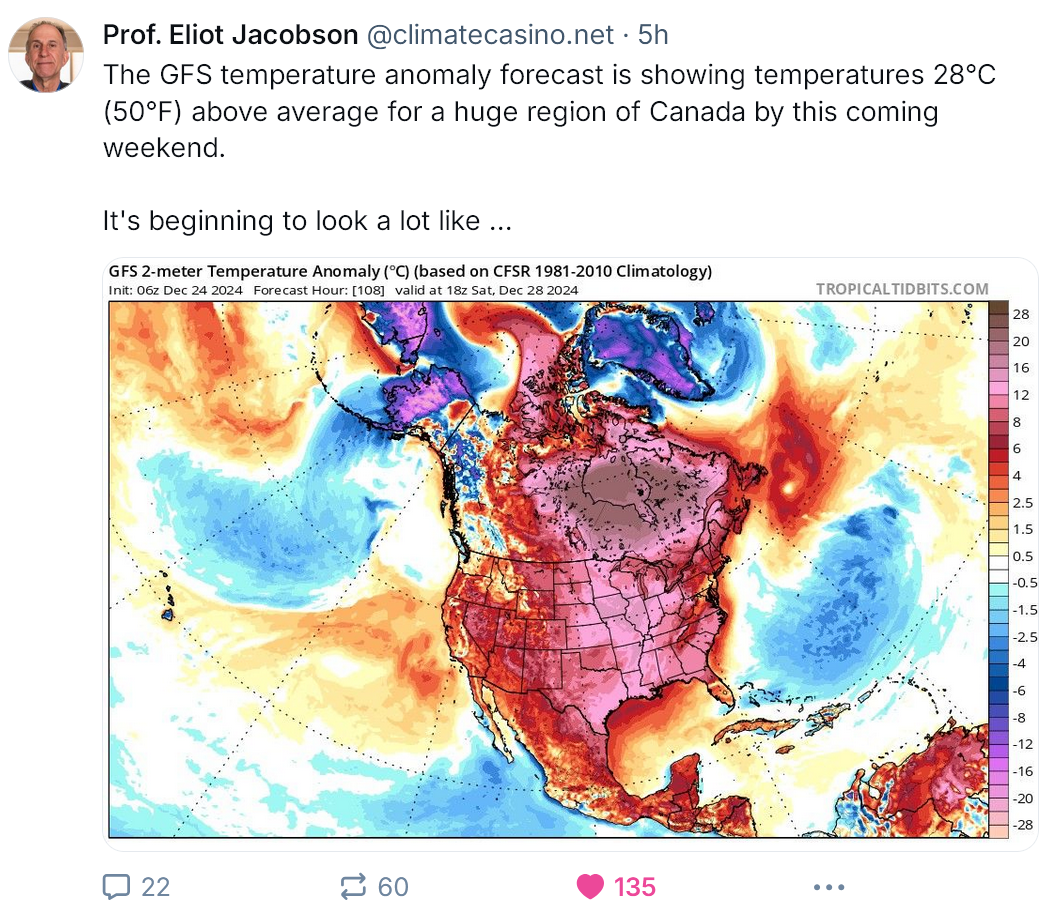Click the 22 replies count
The height and width of the screenshot is (918, 1055).
[155, 887]
